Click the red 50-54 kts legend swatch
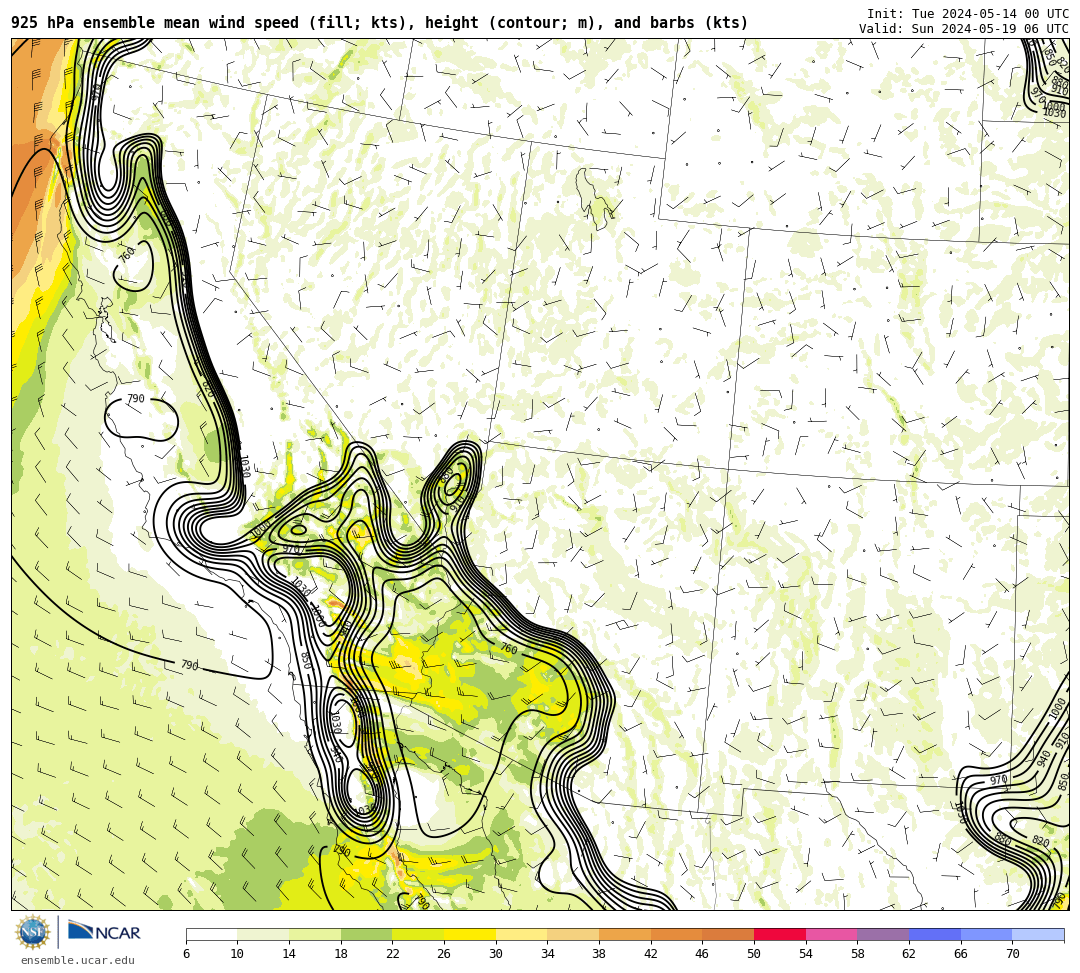Viewport: 1080px width, 973px height. tap(780, 934)
